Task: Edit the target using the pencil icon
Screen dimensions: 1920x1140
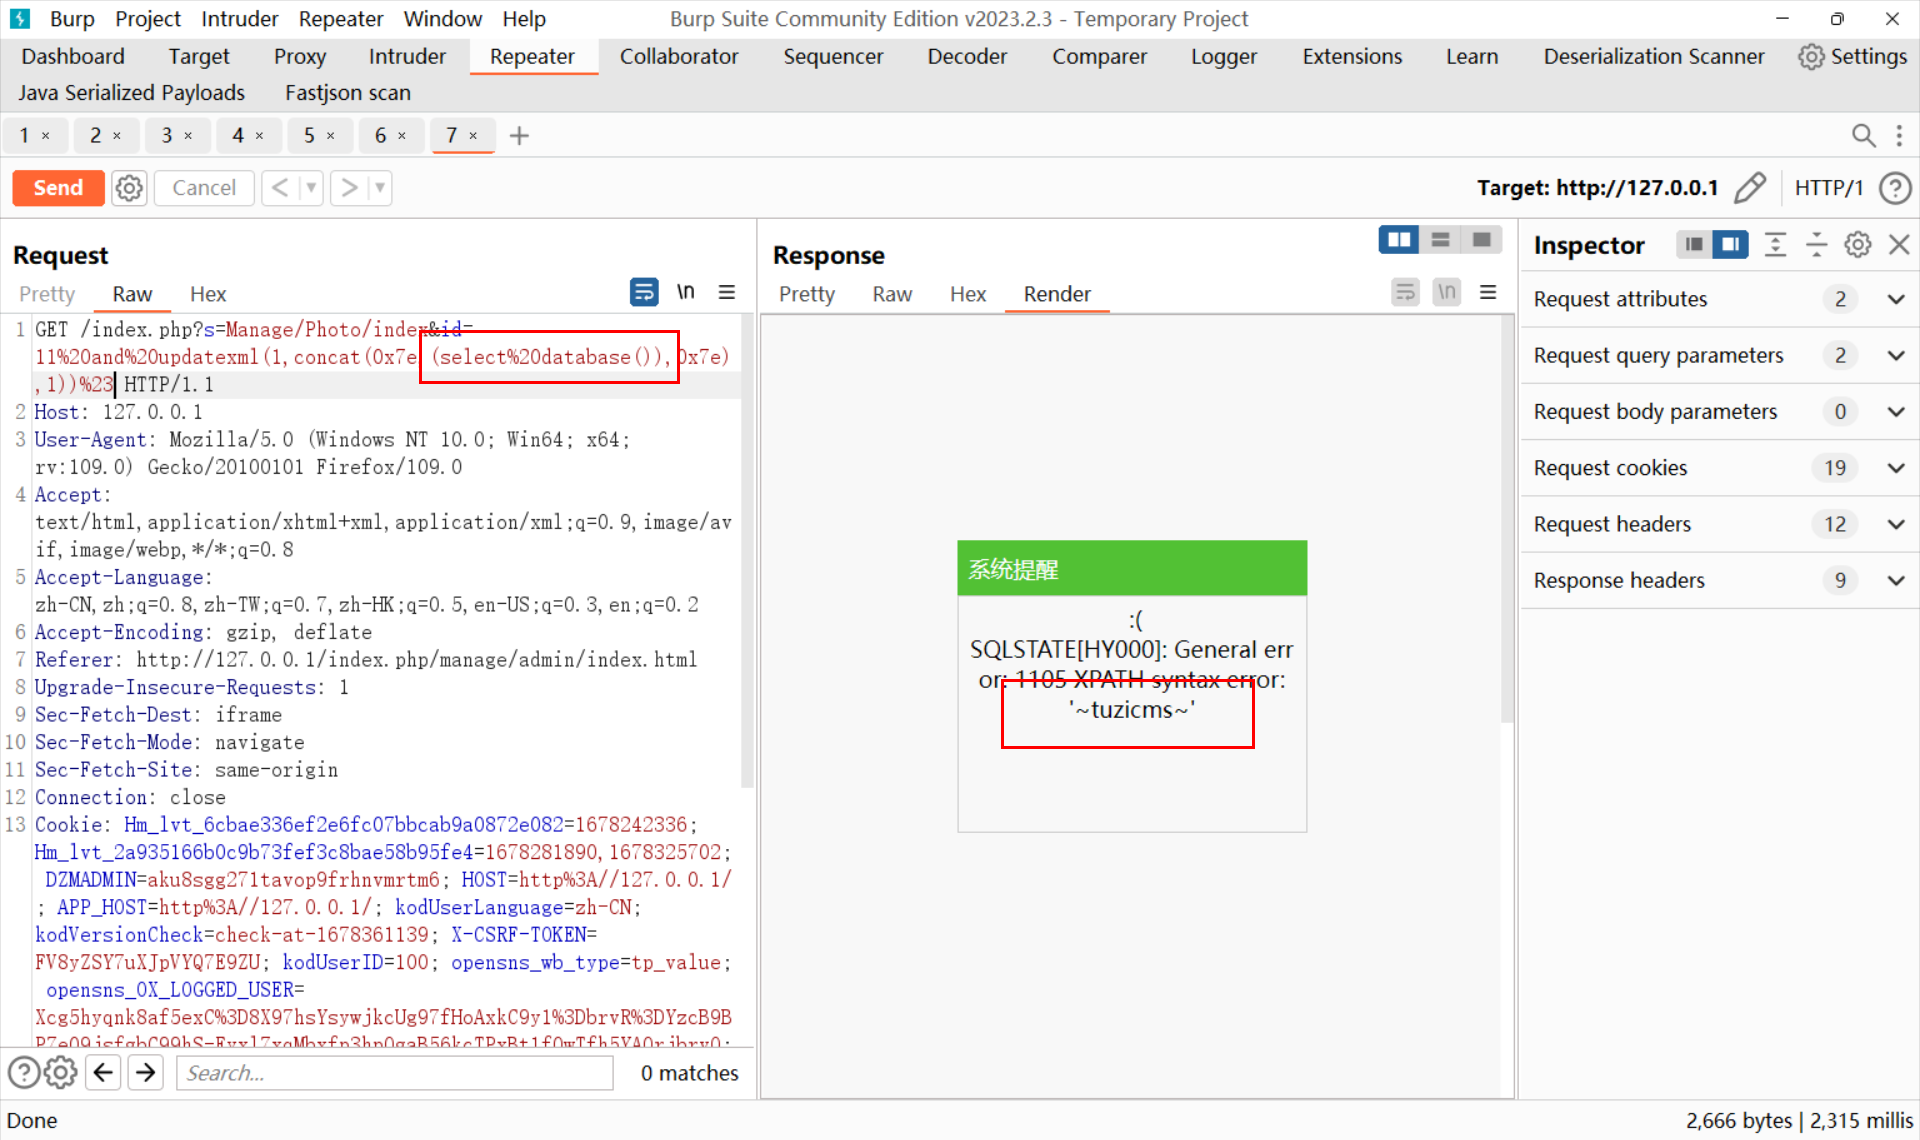Action: tap(1751, 187)
